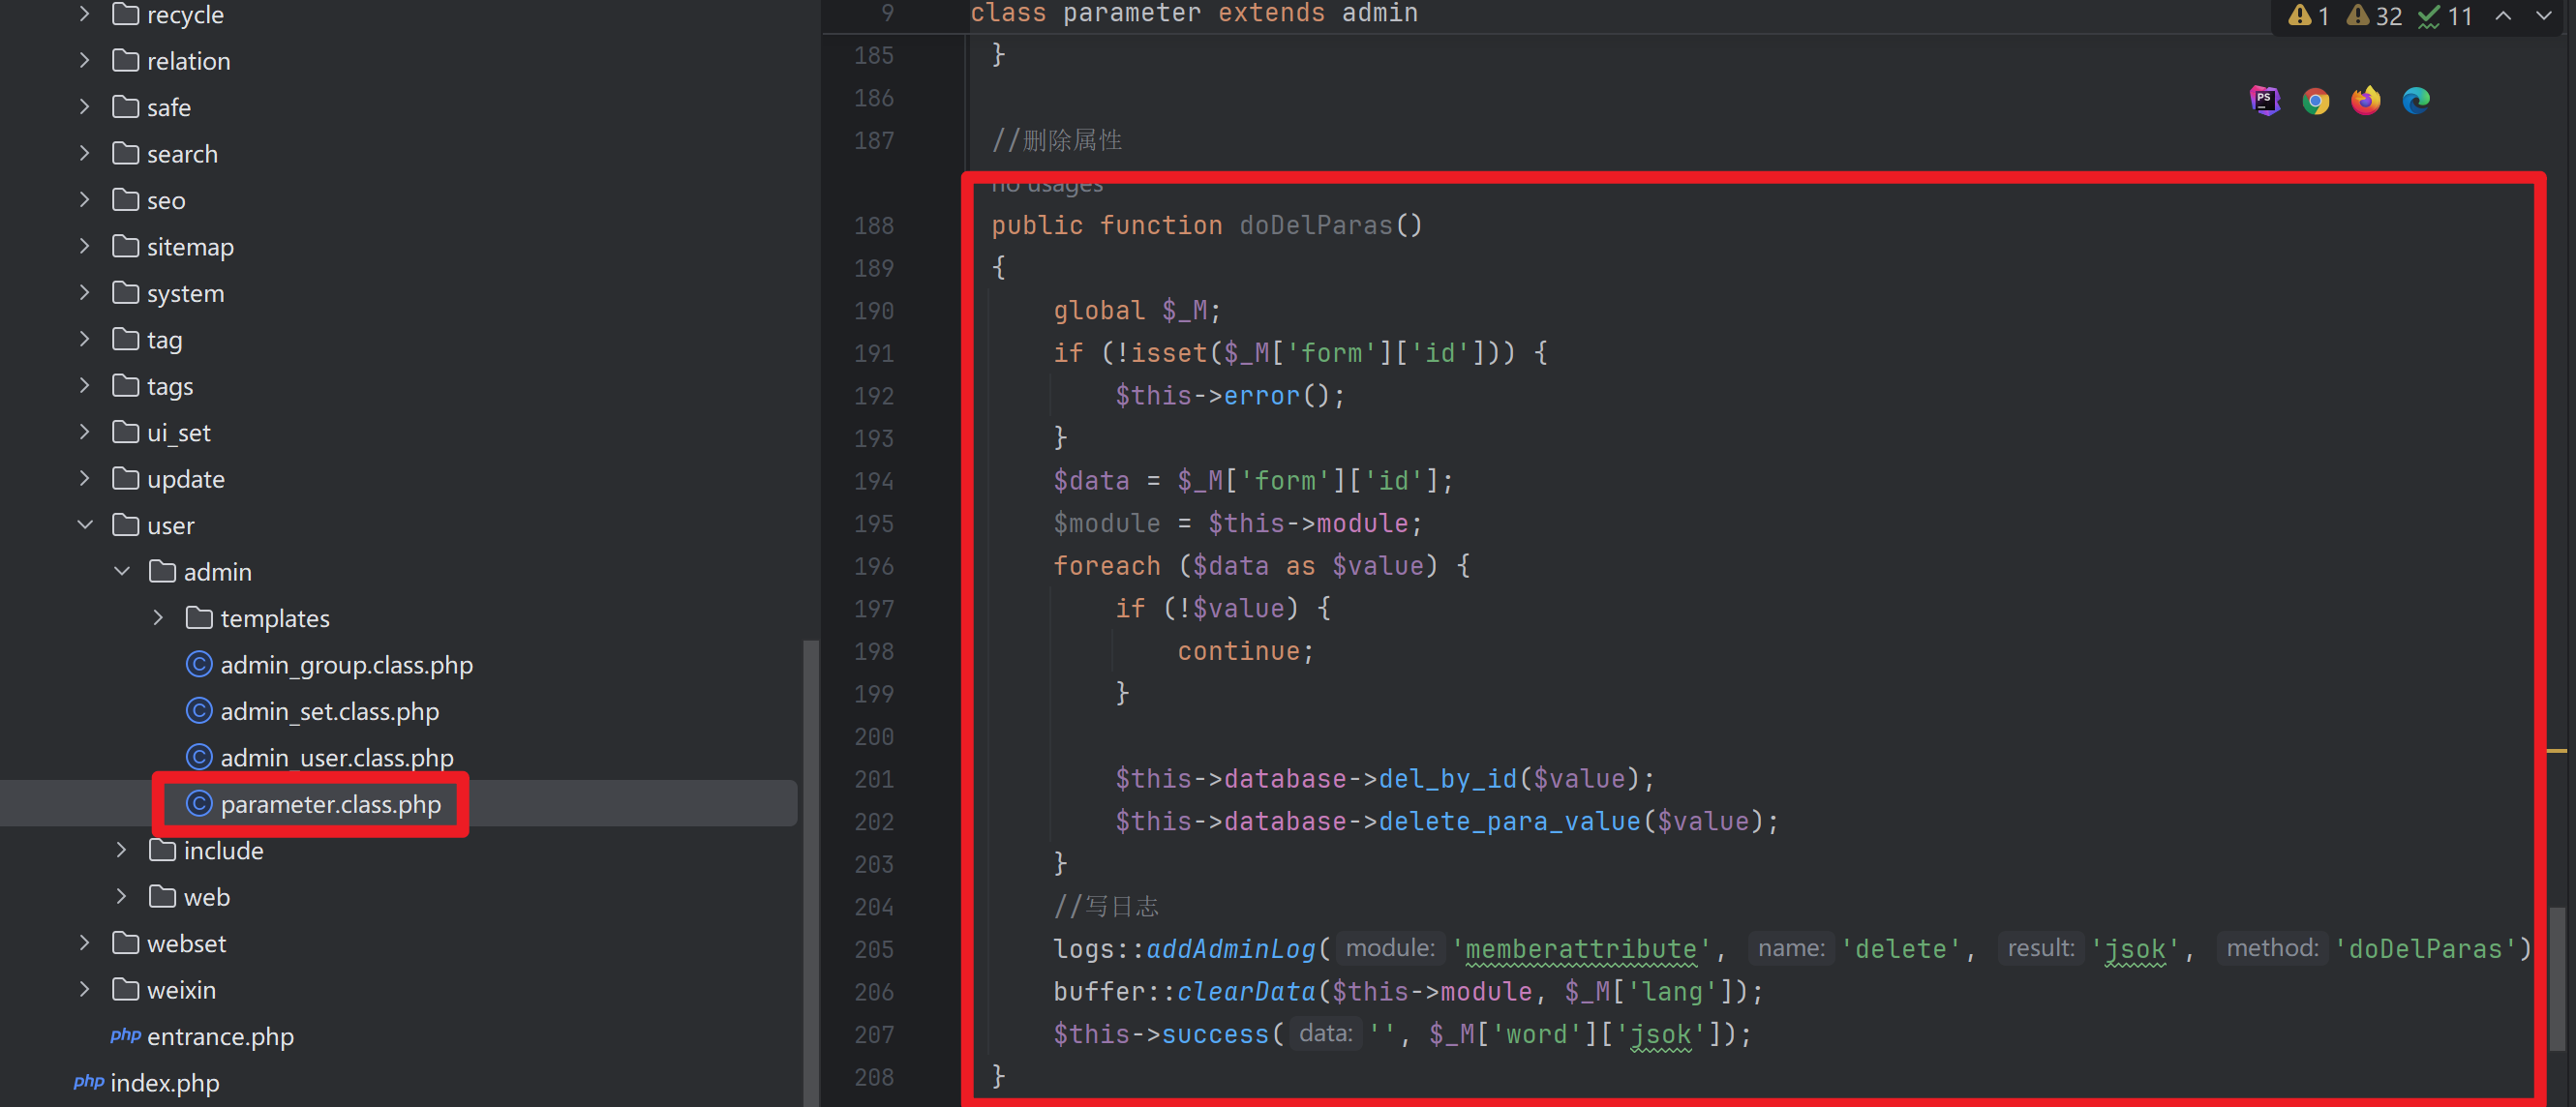Screen dimensions: 2576x1107
Task: Click the sticky class parameter header line
Action: point(1194,14)
